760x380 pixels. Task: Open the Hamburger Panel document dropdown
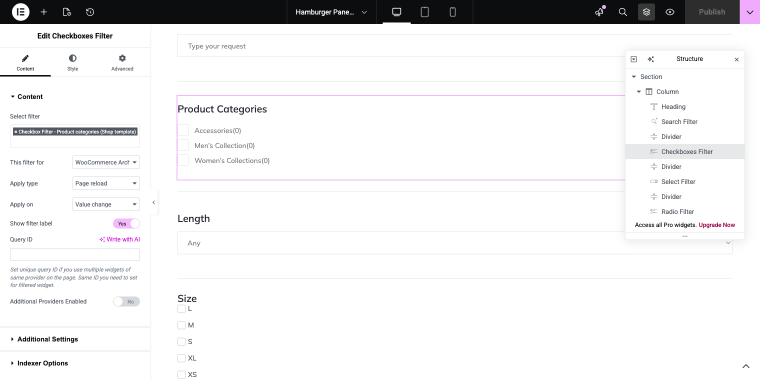click(x=331, y=12)
